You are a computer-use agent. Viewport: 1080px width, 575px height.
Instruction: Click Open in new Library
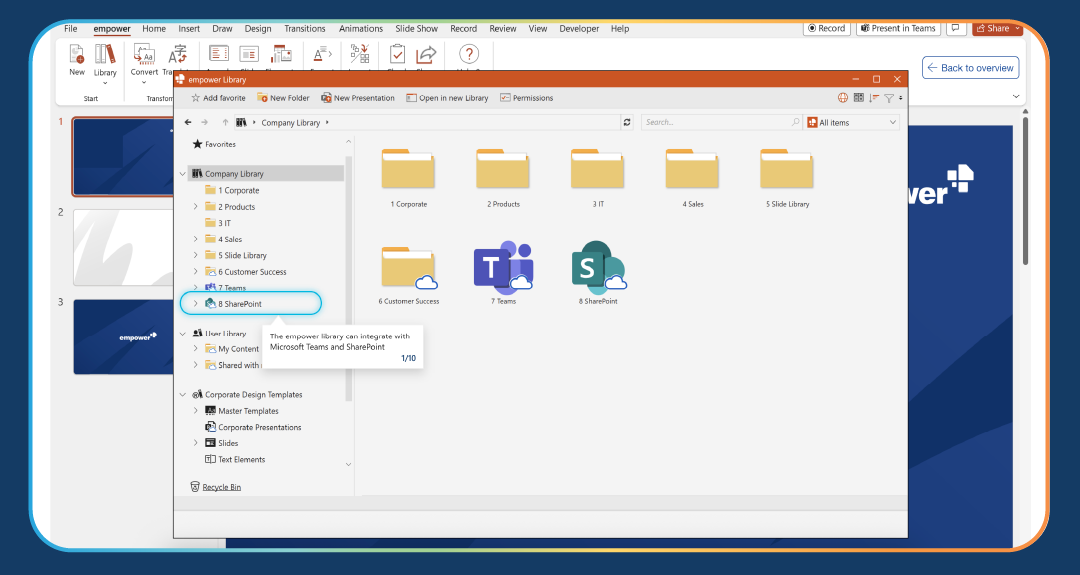tap(447, 98)
